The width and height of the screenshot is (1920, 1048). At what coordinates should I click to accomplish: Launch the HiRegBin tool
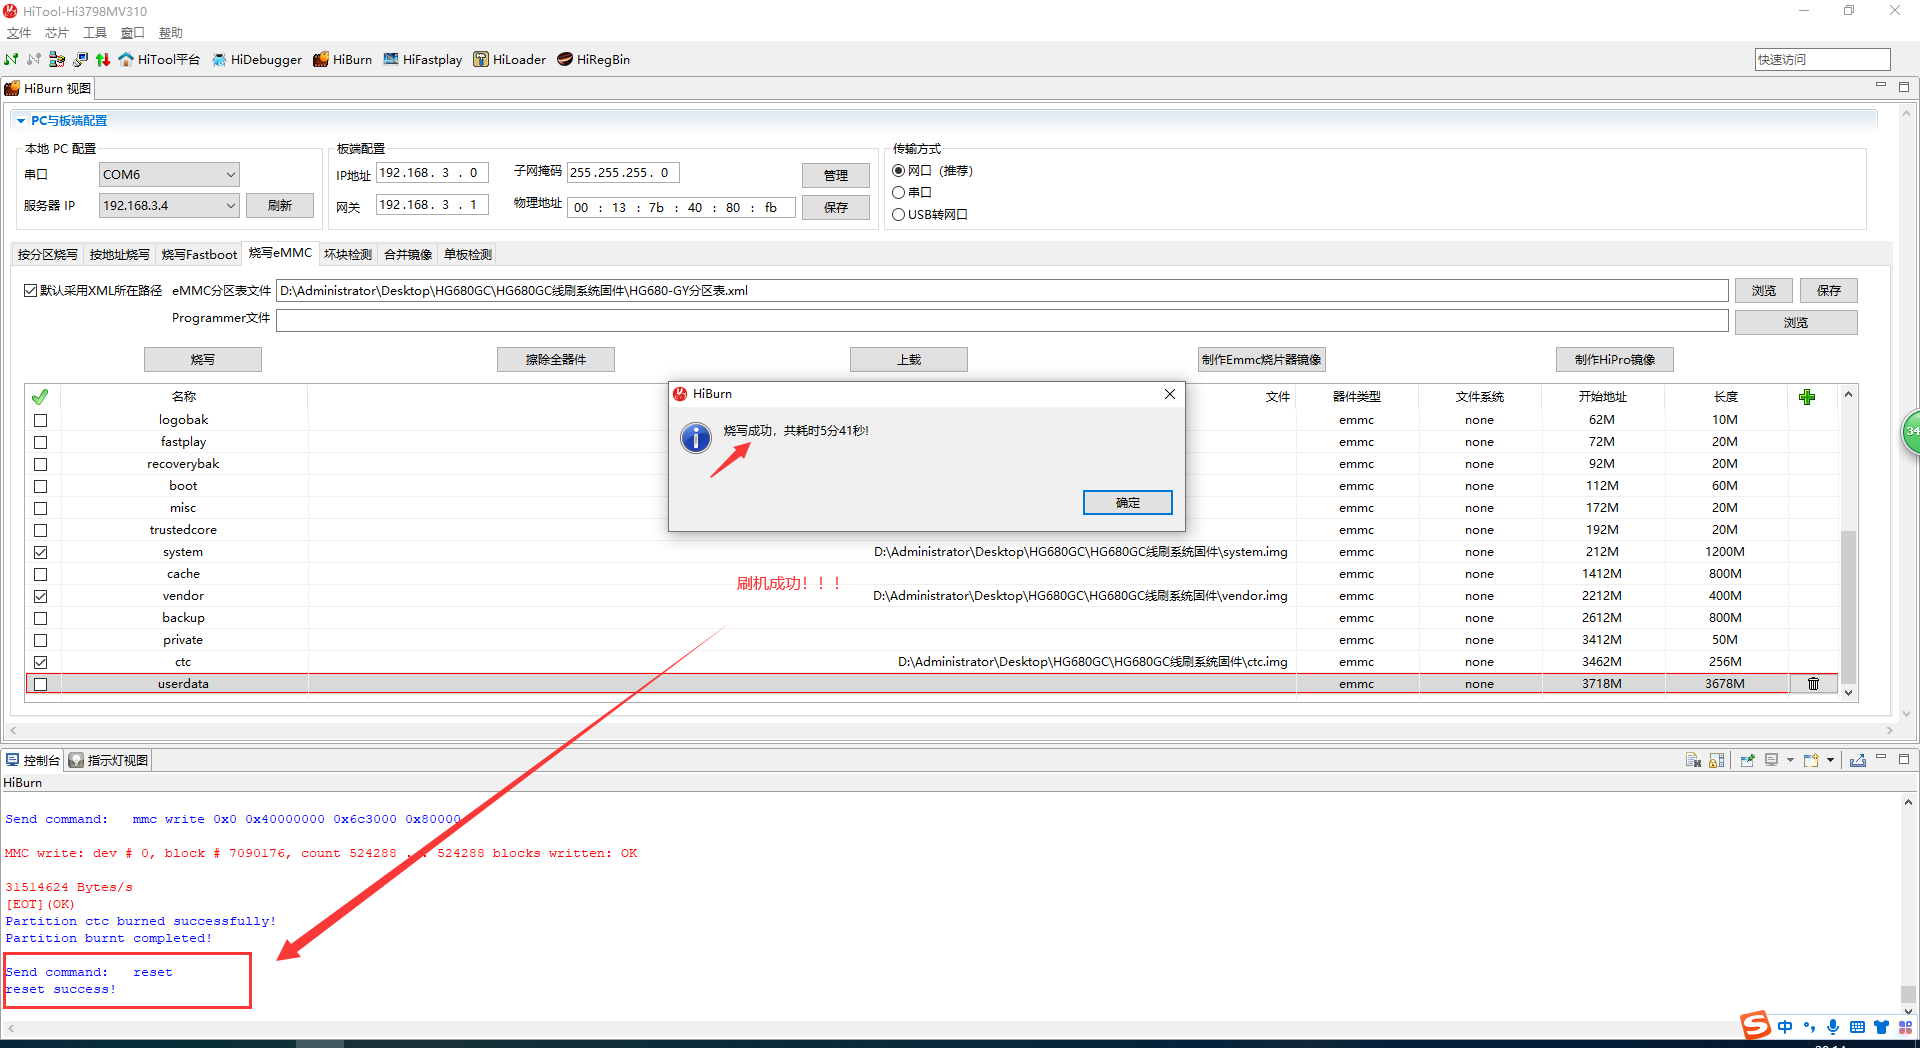pyautogui.click(x=593, y=59)
